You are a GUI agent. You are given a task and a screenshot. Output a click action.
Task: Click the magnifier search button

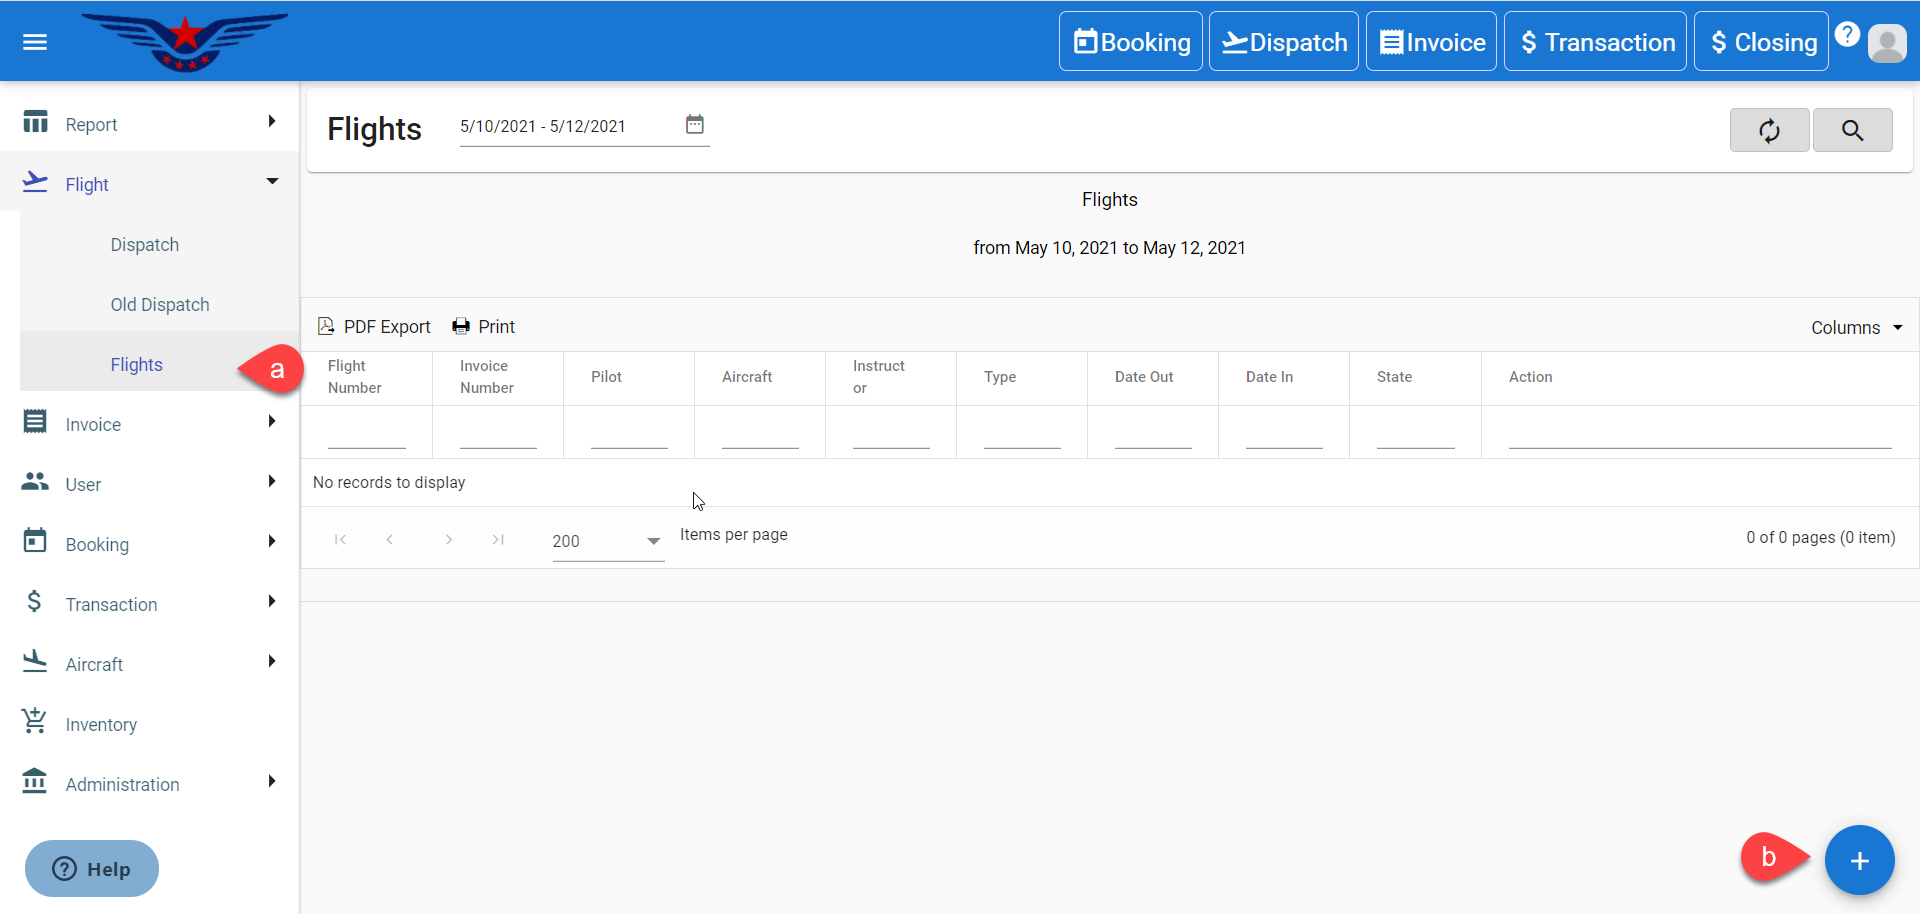(x=1852, y=130)
